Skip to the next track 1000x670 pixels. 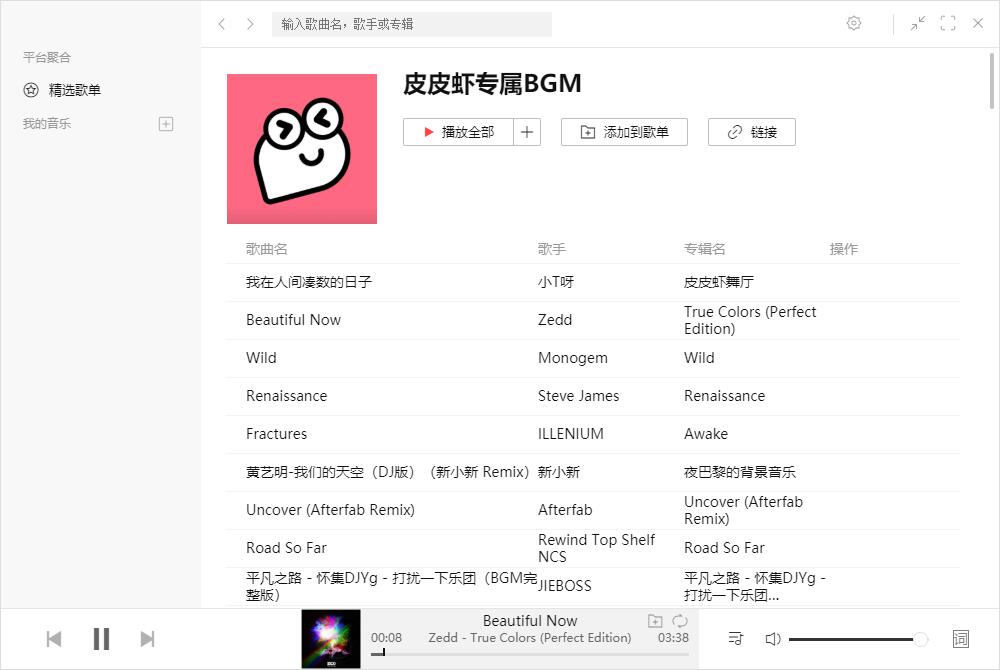147,639
